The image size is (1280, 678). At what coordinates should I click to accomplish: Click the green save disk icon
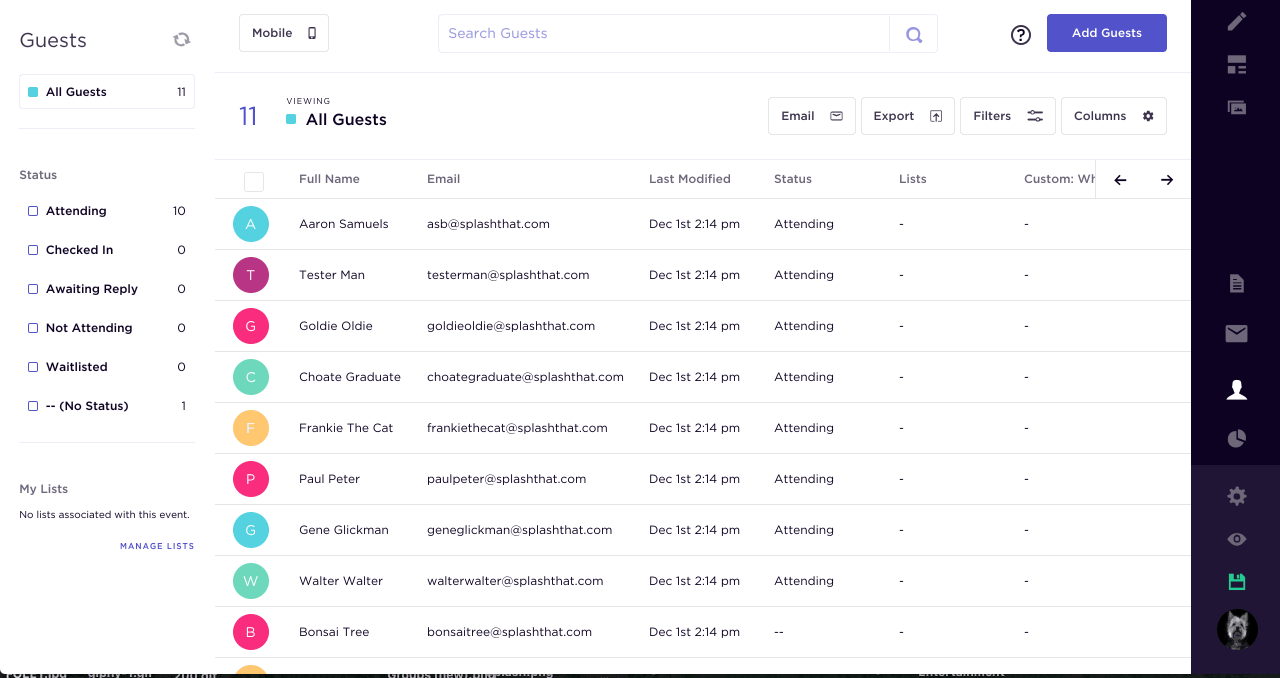(1237, 582)
